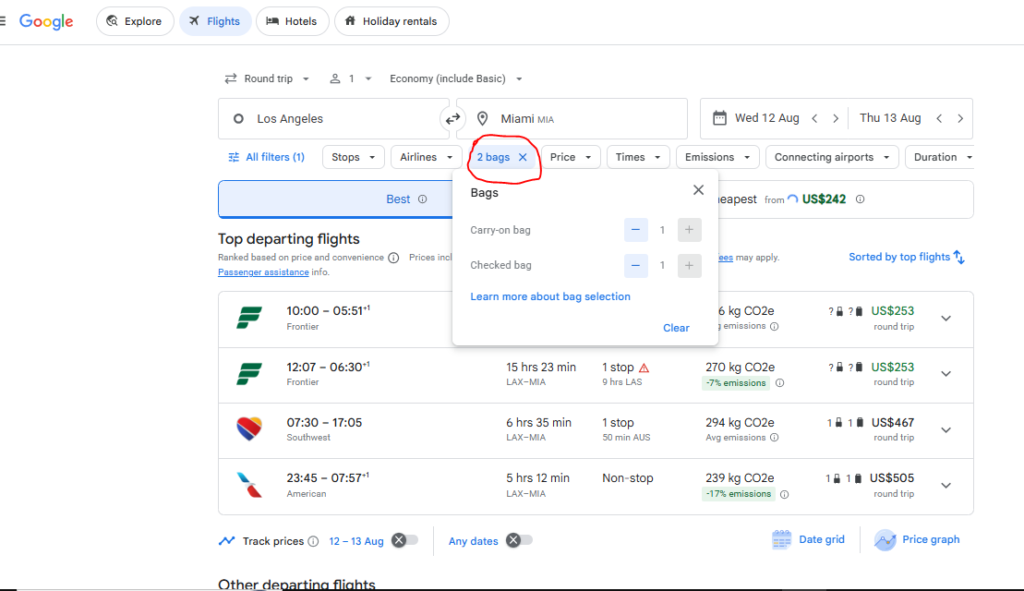Viewport: 1024px width, 591px height.
Task: Go to the Google logo homepage
Action: coord(46,22)
